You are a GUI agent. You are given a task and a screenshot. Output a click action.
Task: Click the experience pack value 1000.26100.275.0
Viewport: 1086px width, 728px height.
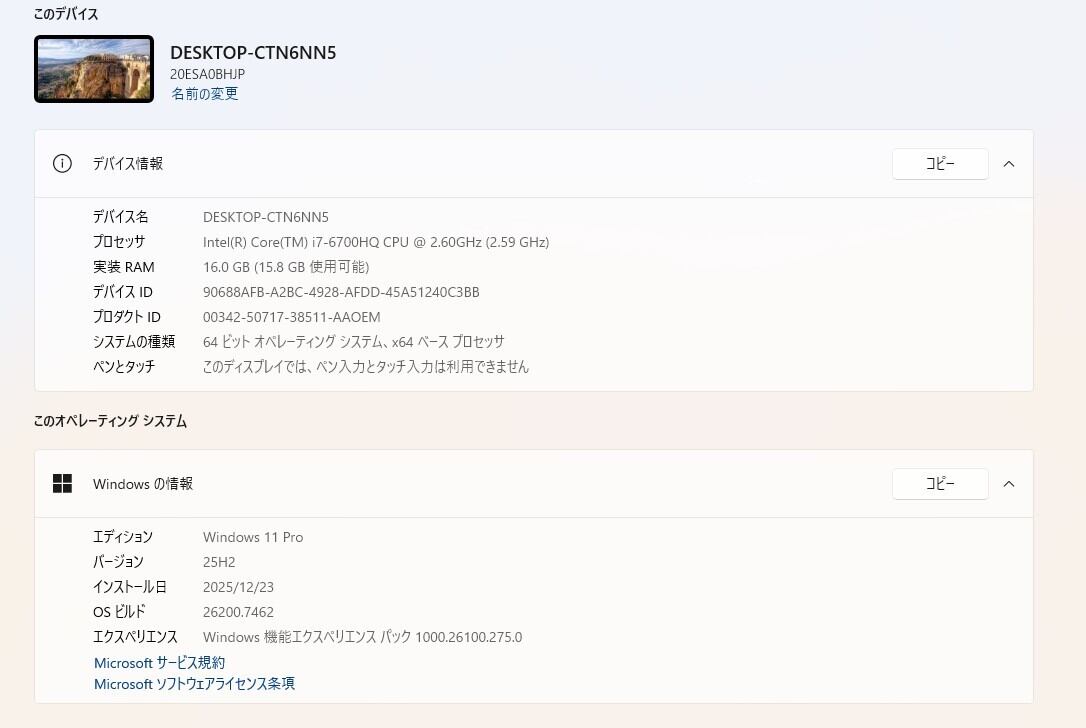pos(362,637)
